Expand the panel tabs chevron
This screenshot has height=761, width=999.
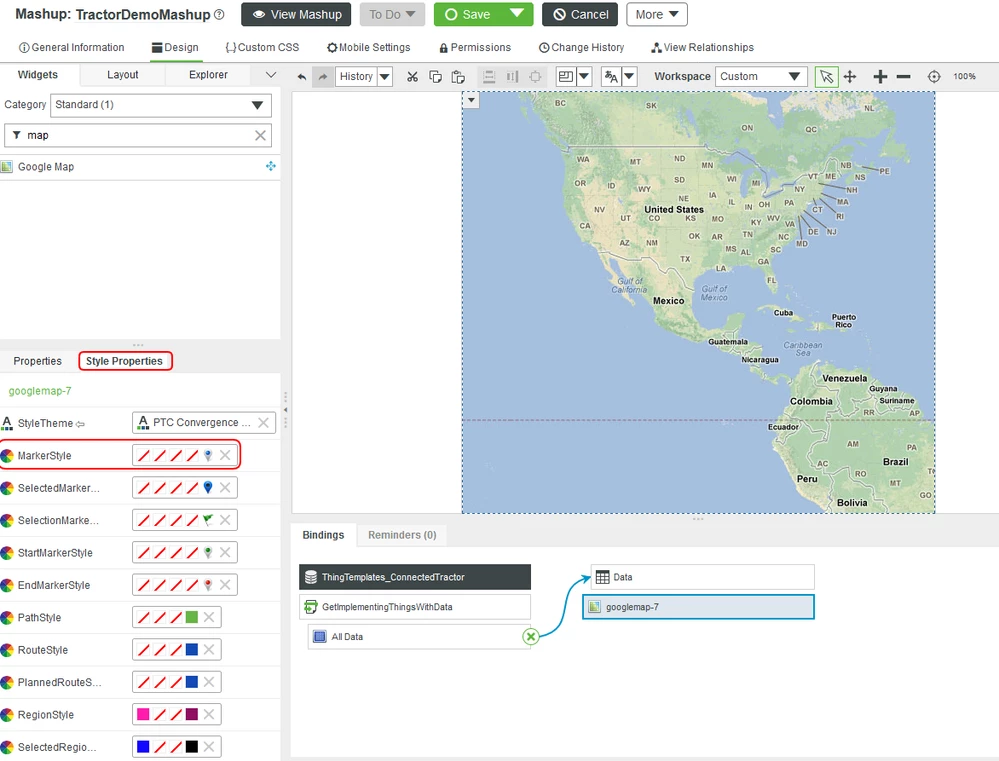[x=271, y=75]
